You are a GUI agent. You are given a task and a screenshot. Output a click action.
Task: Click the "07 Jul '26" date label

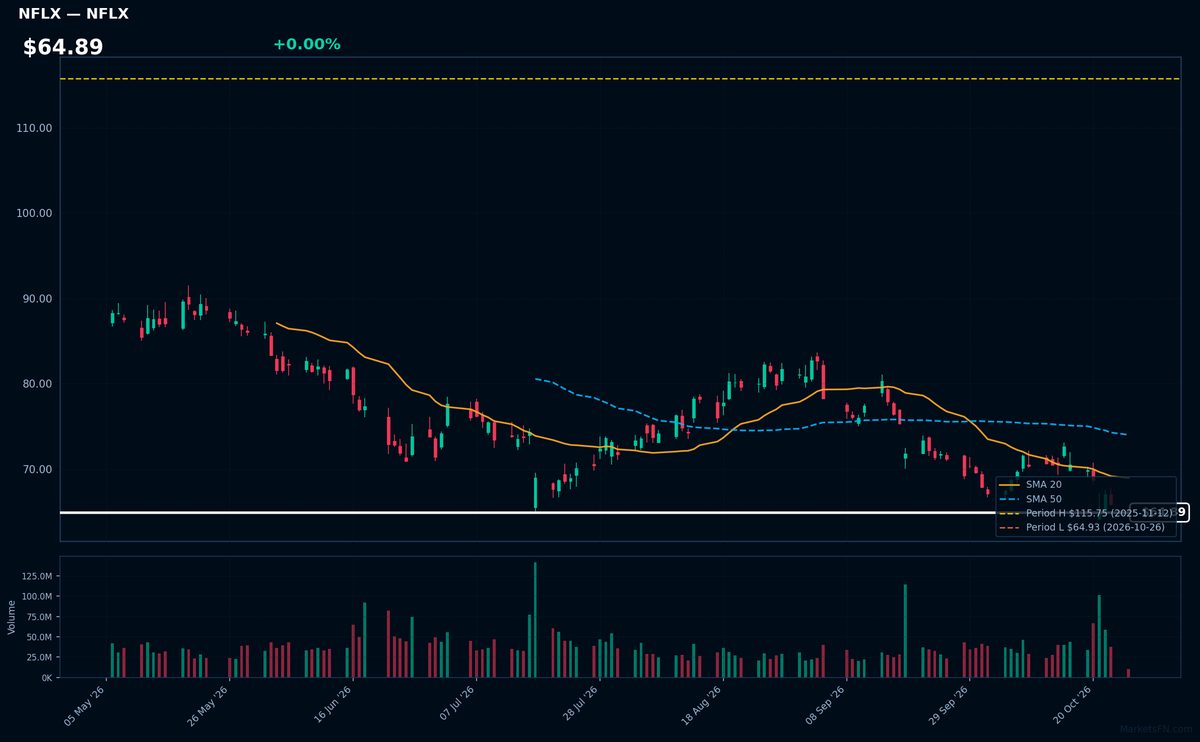(x=455, y=706)
